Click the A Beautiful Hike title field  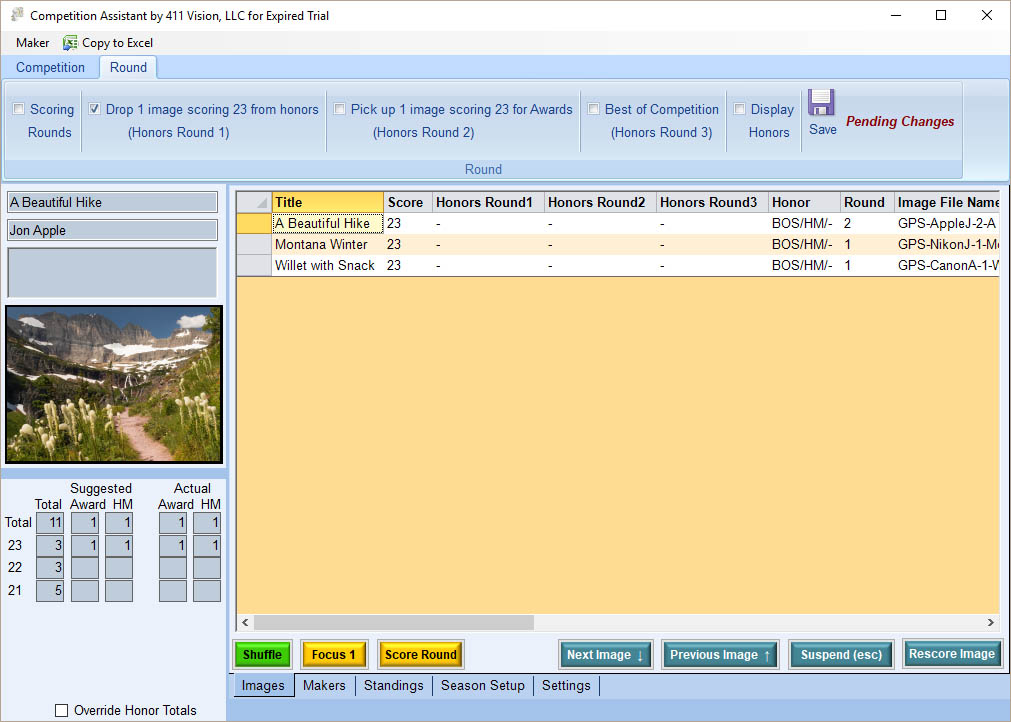point(112,202)
